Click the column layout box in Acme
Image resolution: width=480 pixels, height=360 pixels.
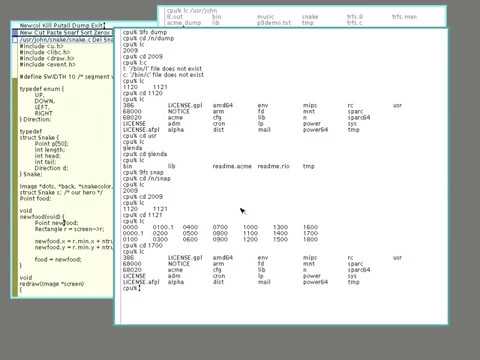click(15, 33)
